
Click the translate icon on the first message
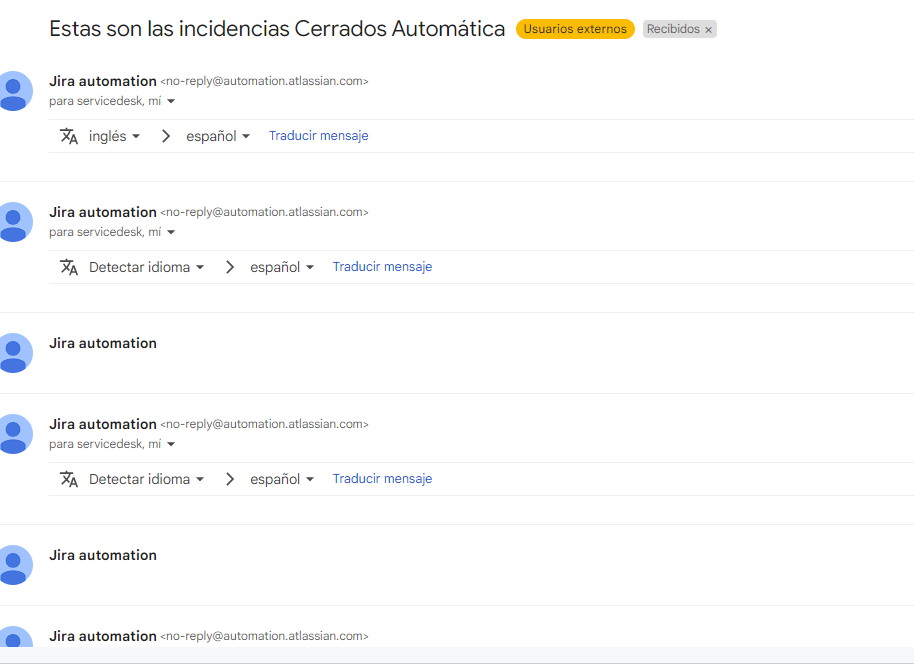click(69, 135)
